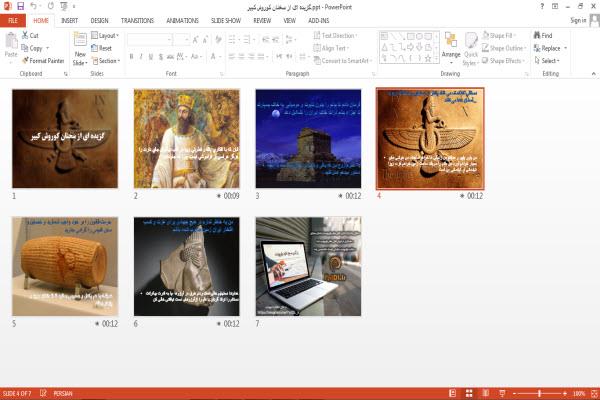Image resolution: width=600 pixels, height=400 pixels.
Task: Select slide 5 Cyrus cylinder thumbnail
Action: (65, 266)
